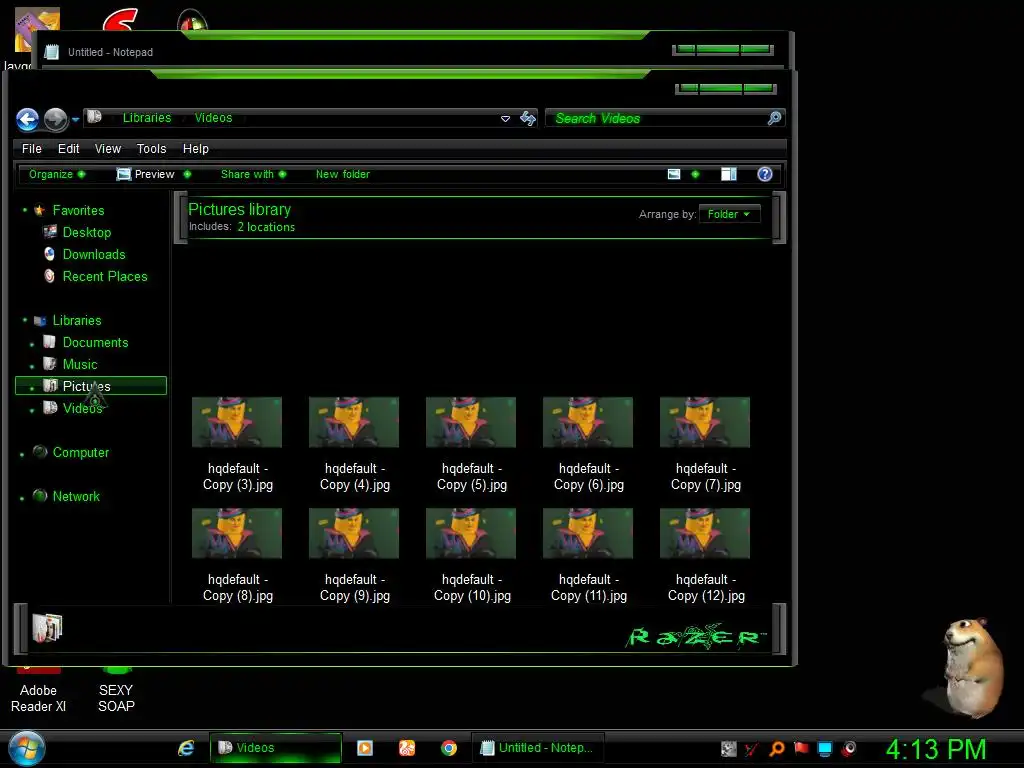Open the Edit menu
The image size is (1024, 768).
pos(69,149)
